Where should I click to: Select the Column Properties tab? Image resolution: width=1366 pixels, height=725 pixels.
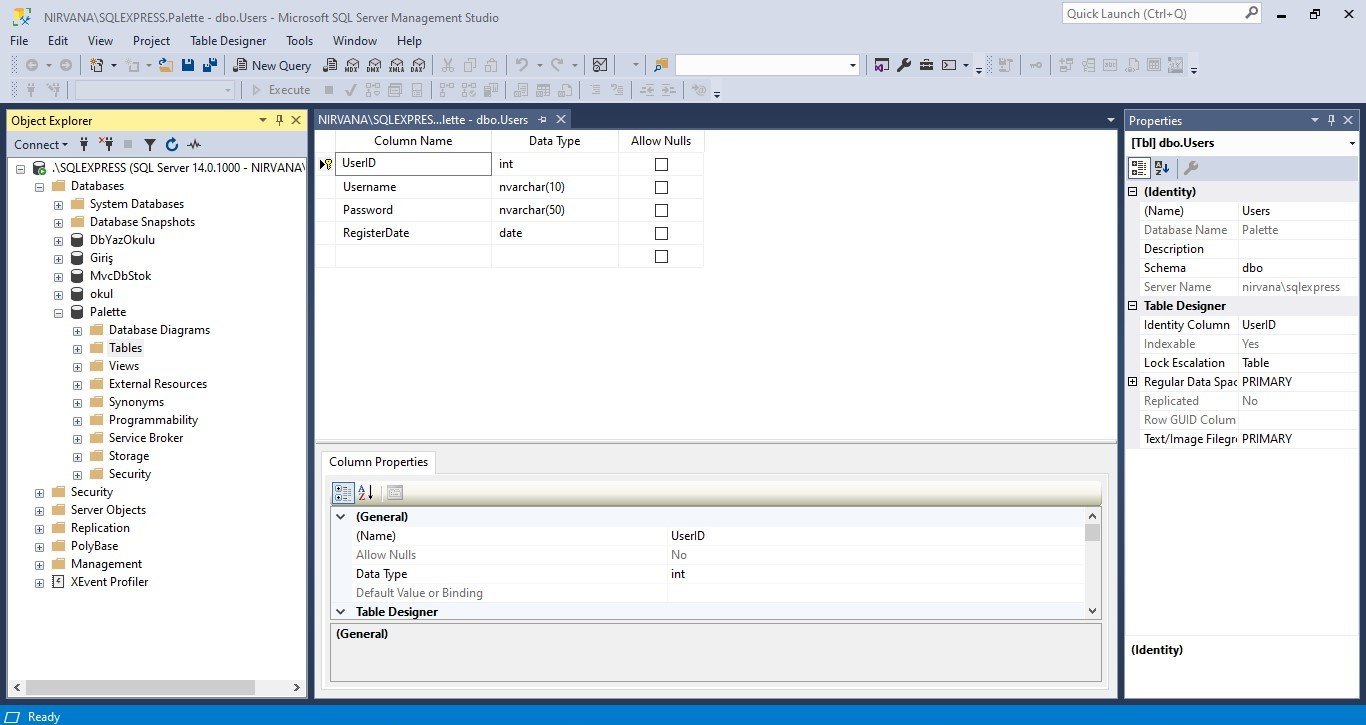click(378, 462)
